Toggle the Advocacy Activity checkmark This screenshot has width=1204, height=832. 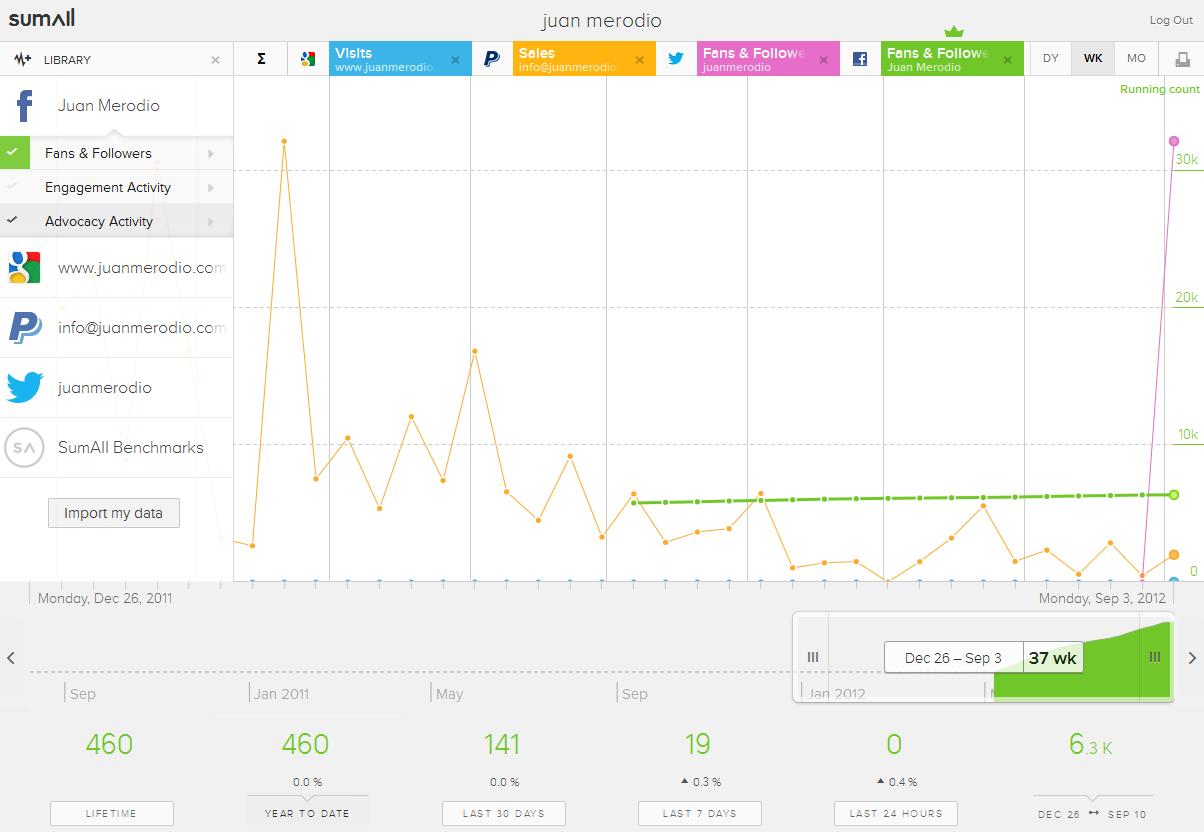tap(12, 221)
